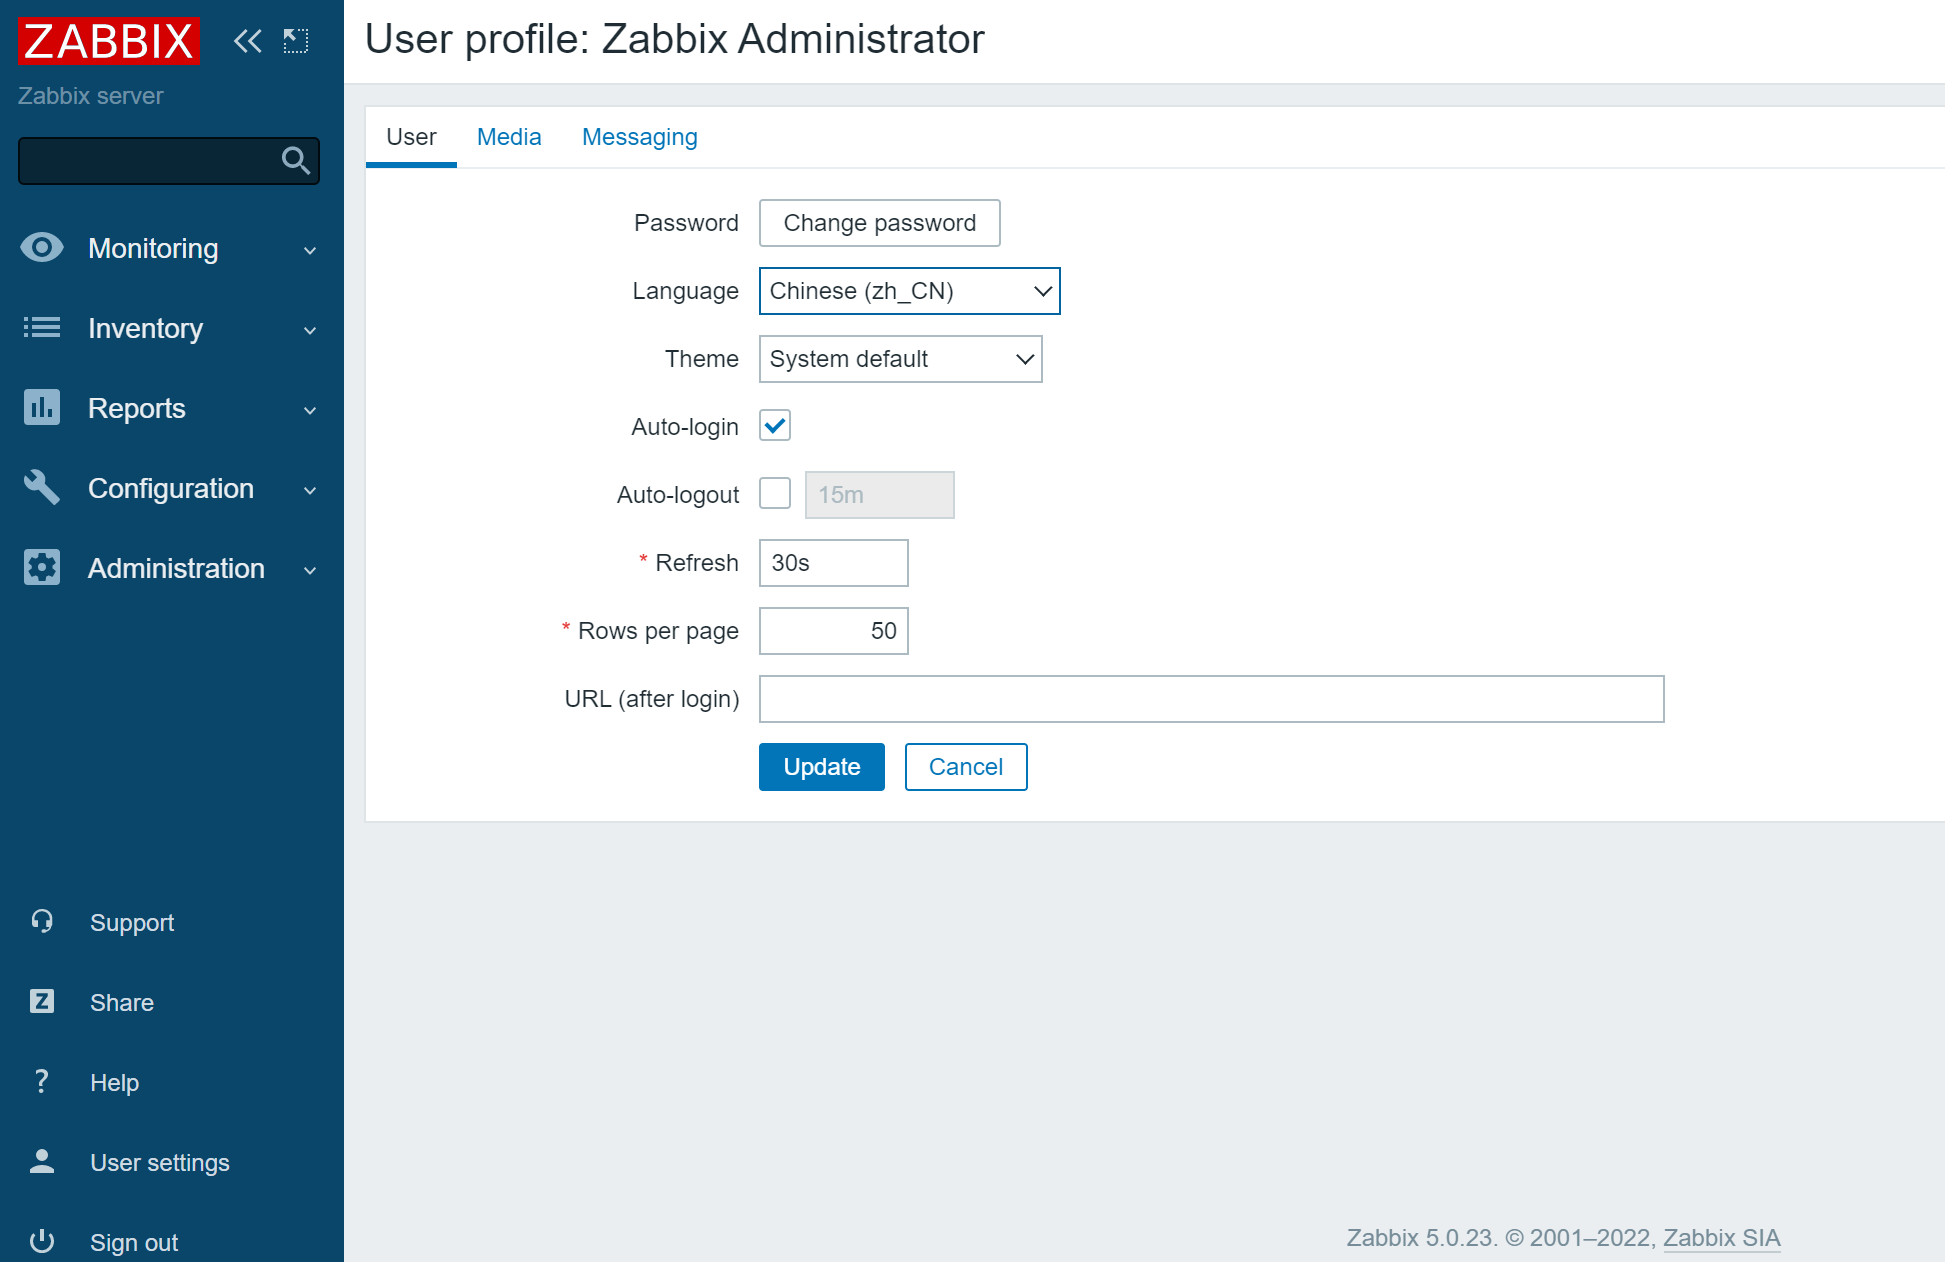Click the search magnifier icon
The image size is (1945, 1262).
295,160
